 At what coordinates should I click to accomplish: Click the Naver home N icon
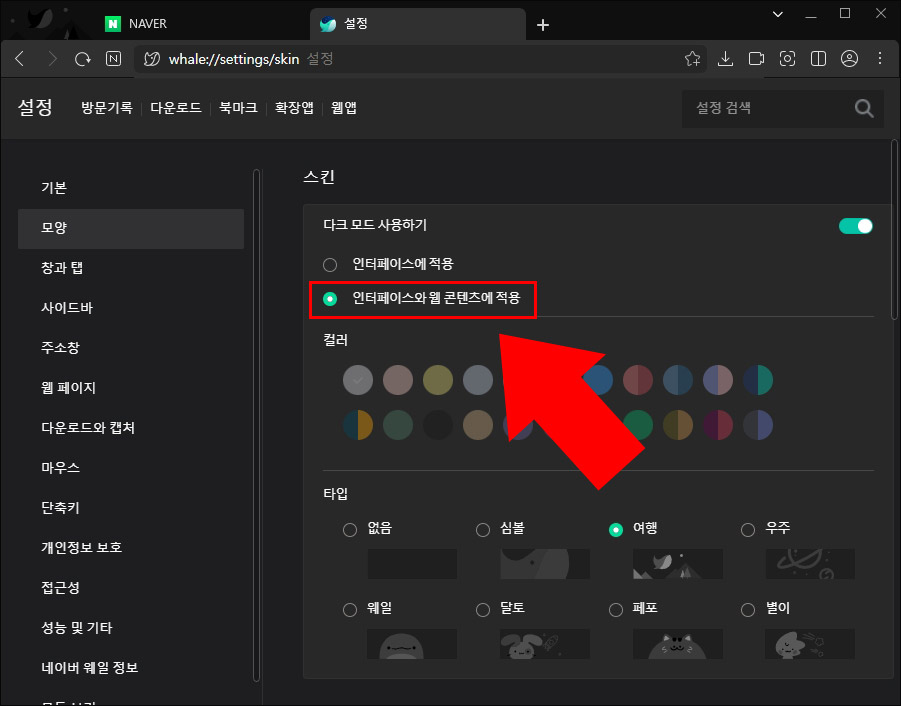click(114, 58)
